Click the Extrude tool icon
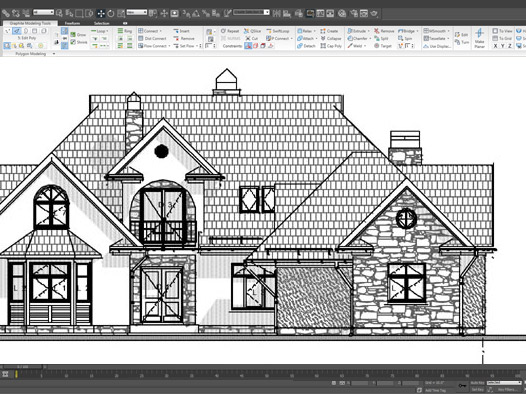526x394 pixels. (x=350, y=31)
